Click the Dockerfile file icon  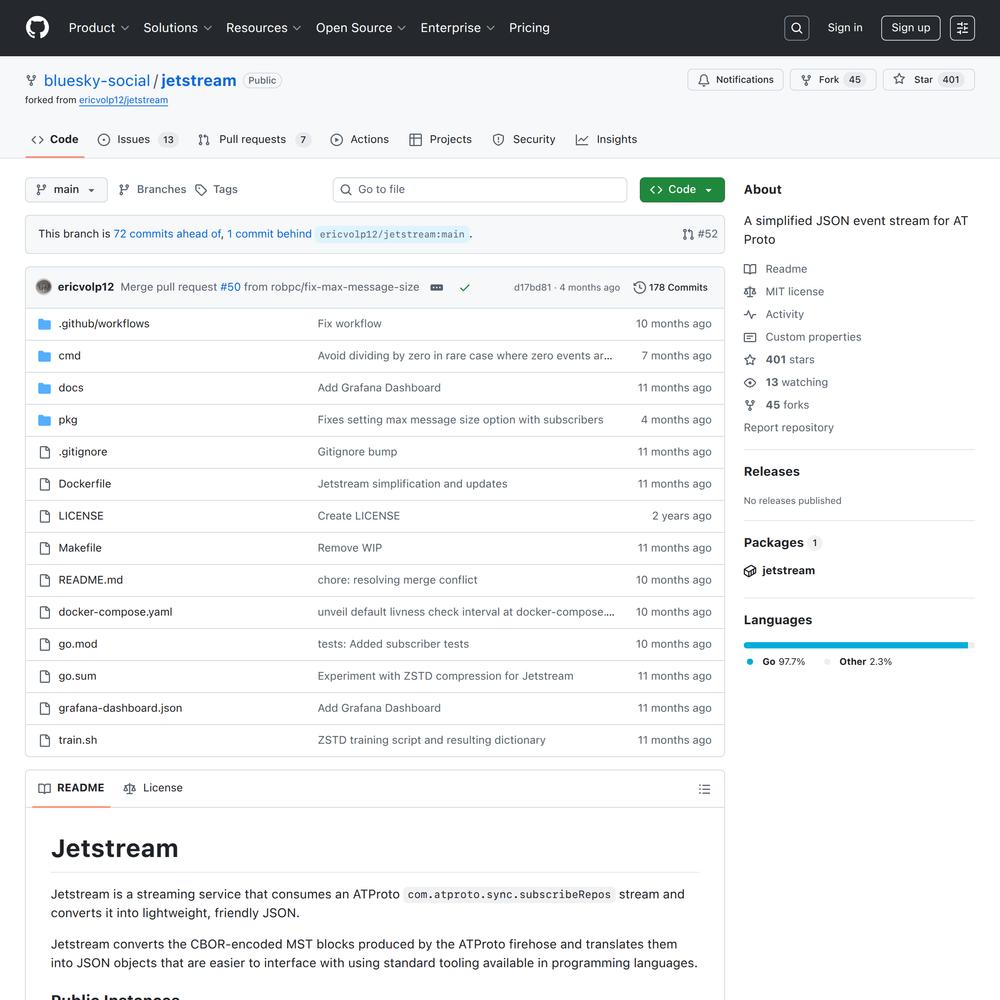[x=45, y=484]
